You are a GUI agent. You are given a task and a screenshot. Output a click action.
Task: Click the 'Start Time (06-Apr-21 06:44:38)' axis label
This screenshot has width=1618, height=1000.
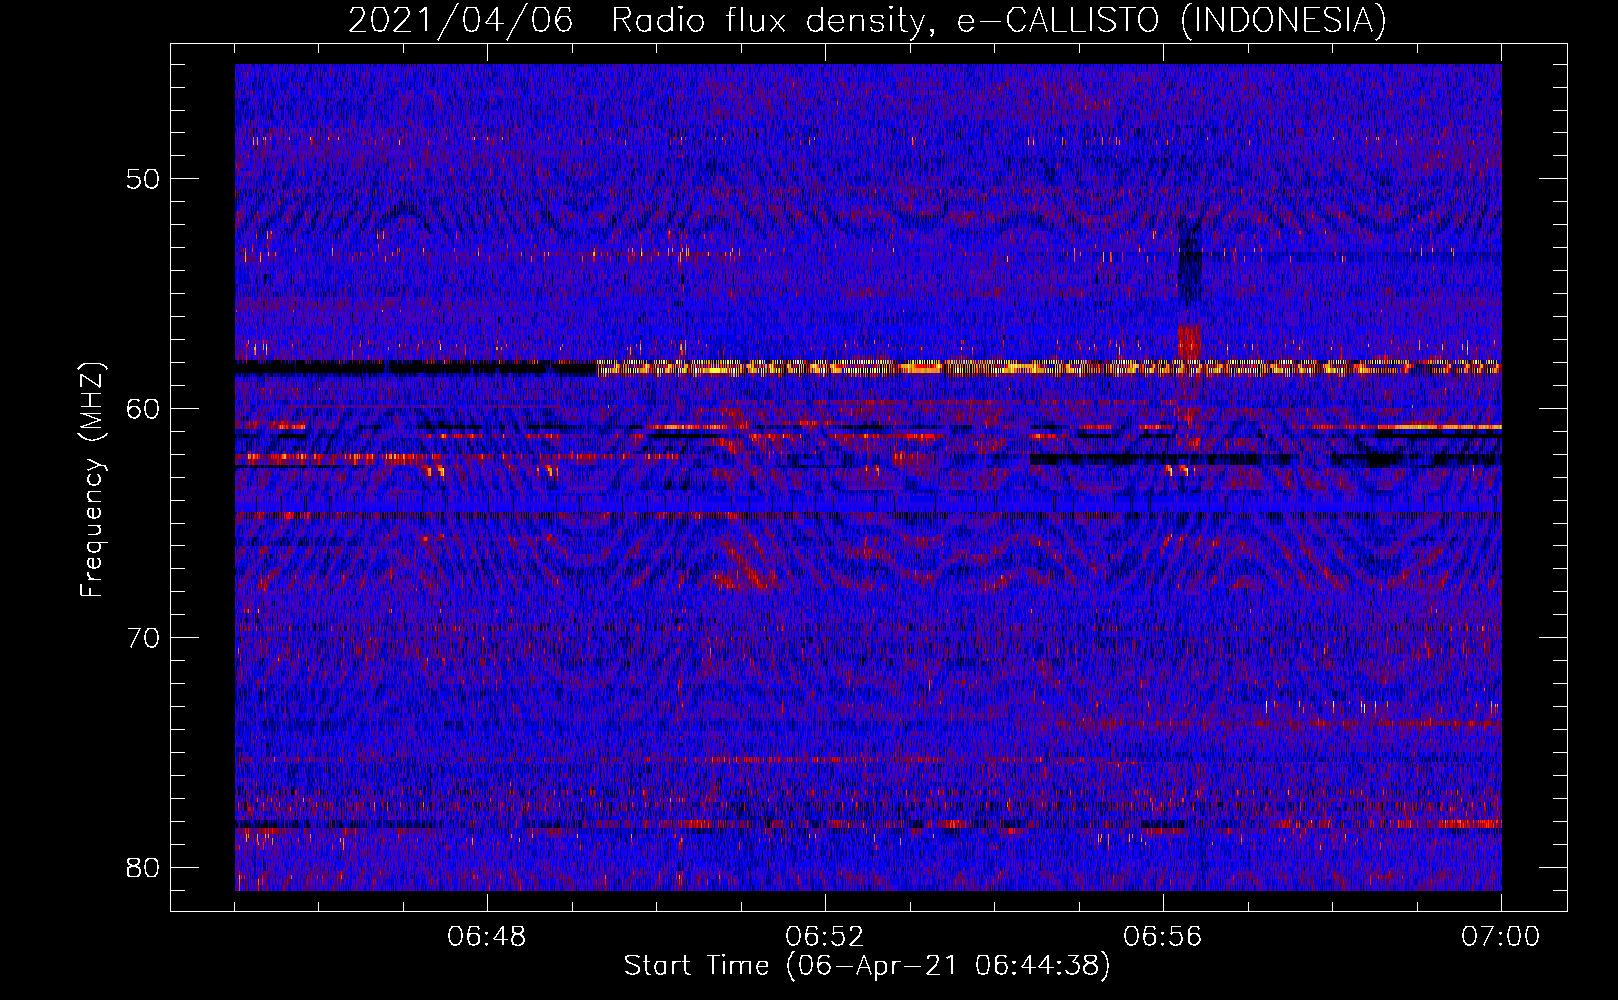pos(867,966)
